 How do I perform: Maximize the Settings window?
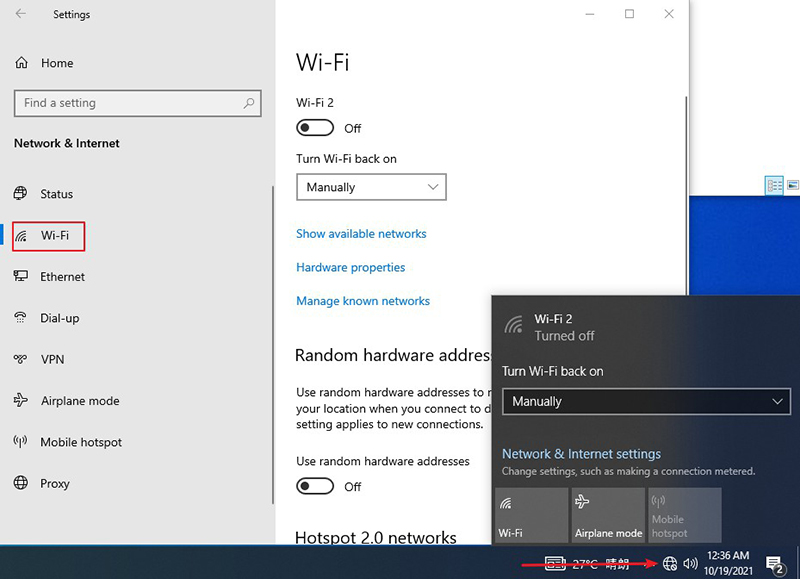point(630,14)
